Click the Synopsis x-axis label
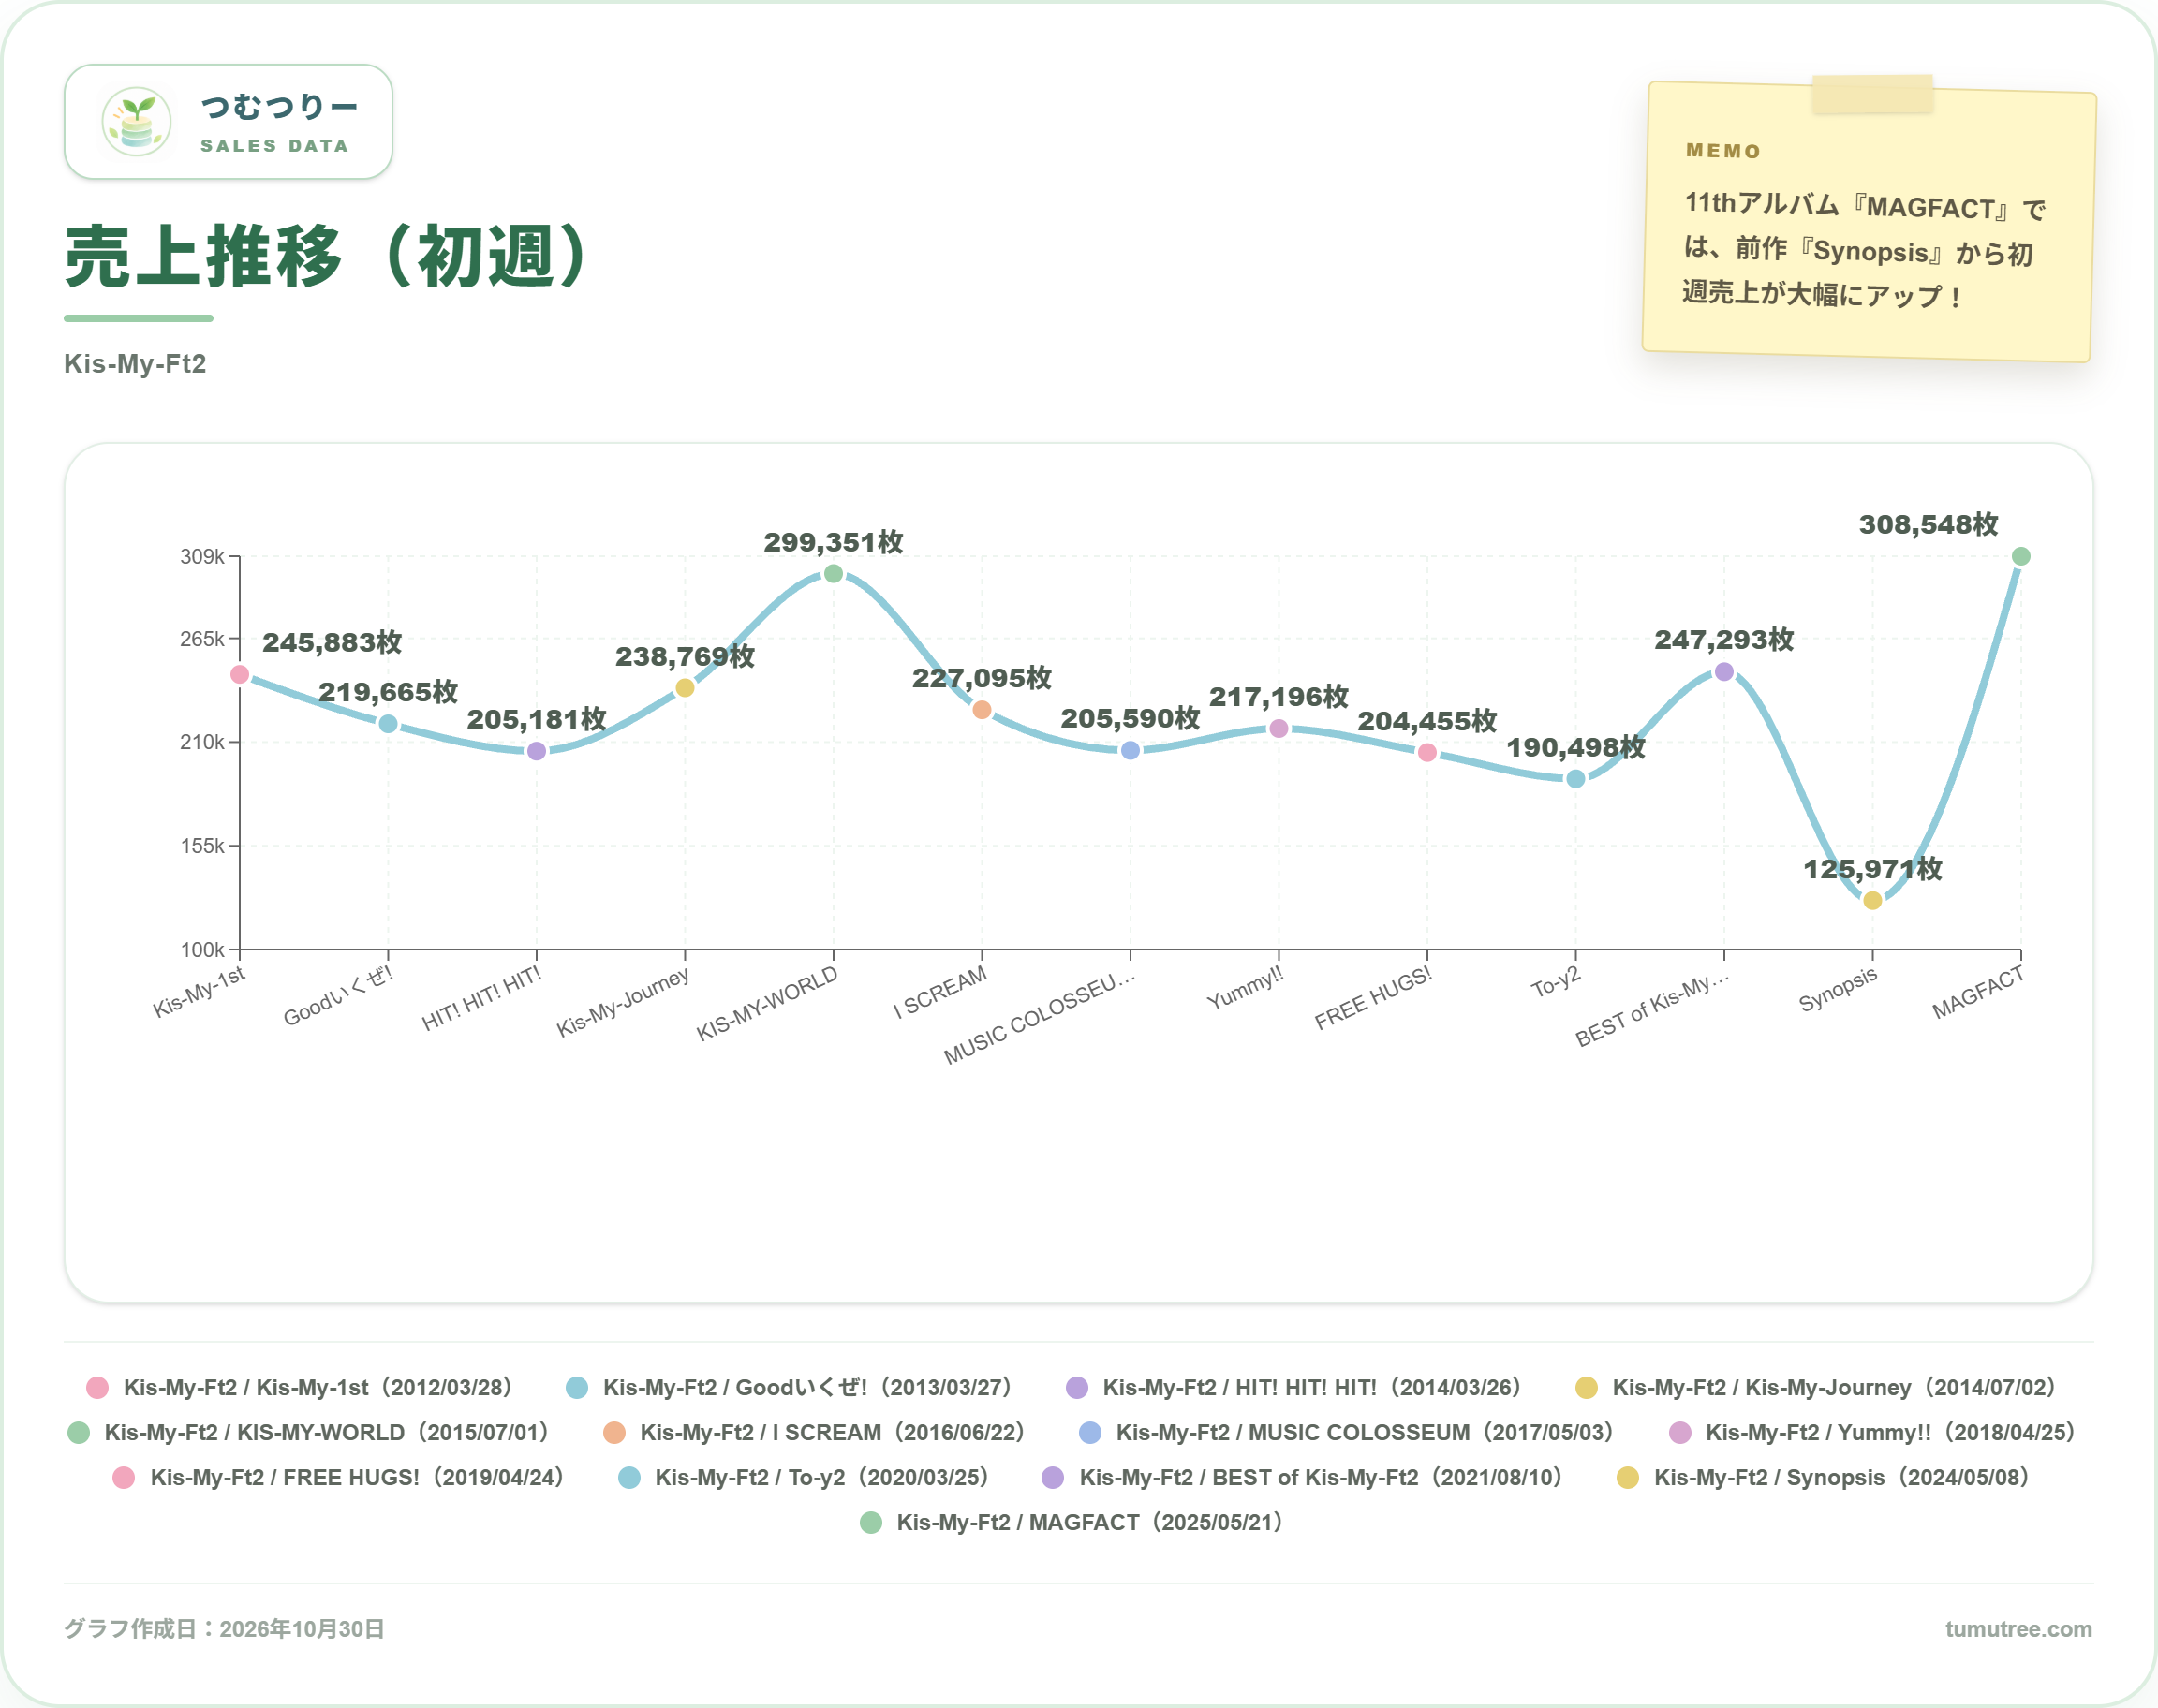The height and width of the screenshot is (1708, 2158). pos(1838,989)
